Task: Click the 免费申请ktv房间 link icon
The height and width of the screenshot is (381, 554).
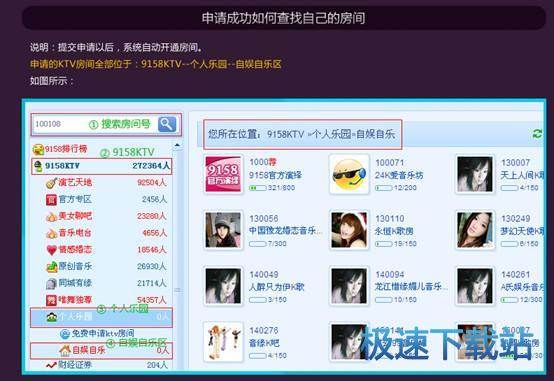Action: (x=65, y=333)
